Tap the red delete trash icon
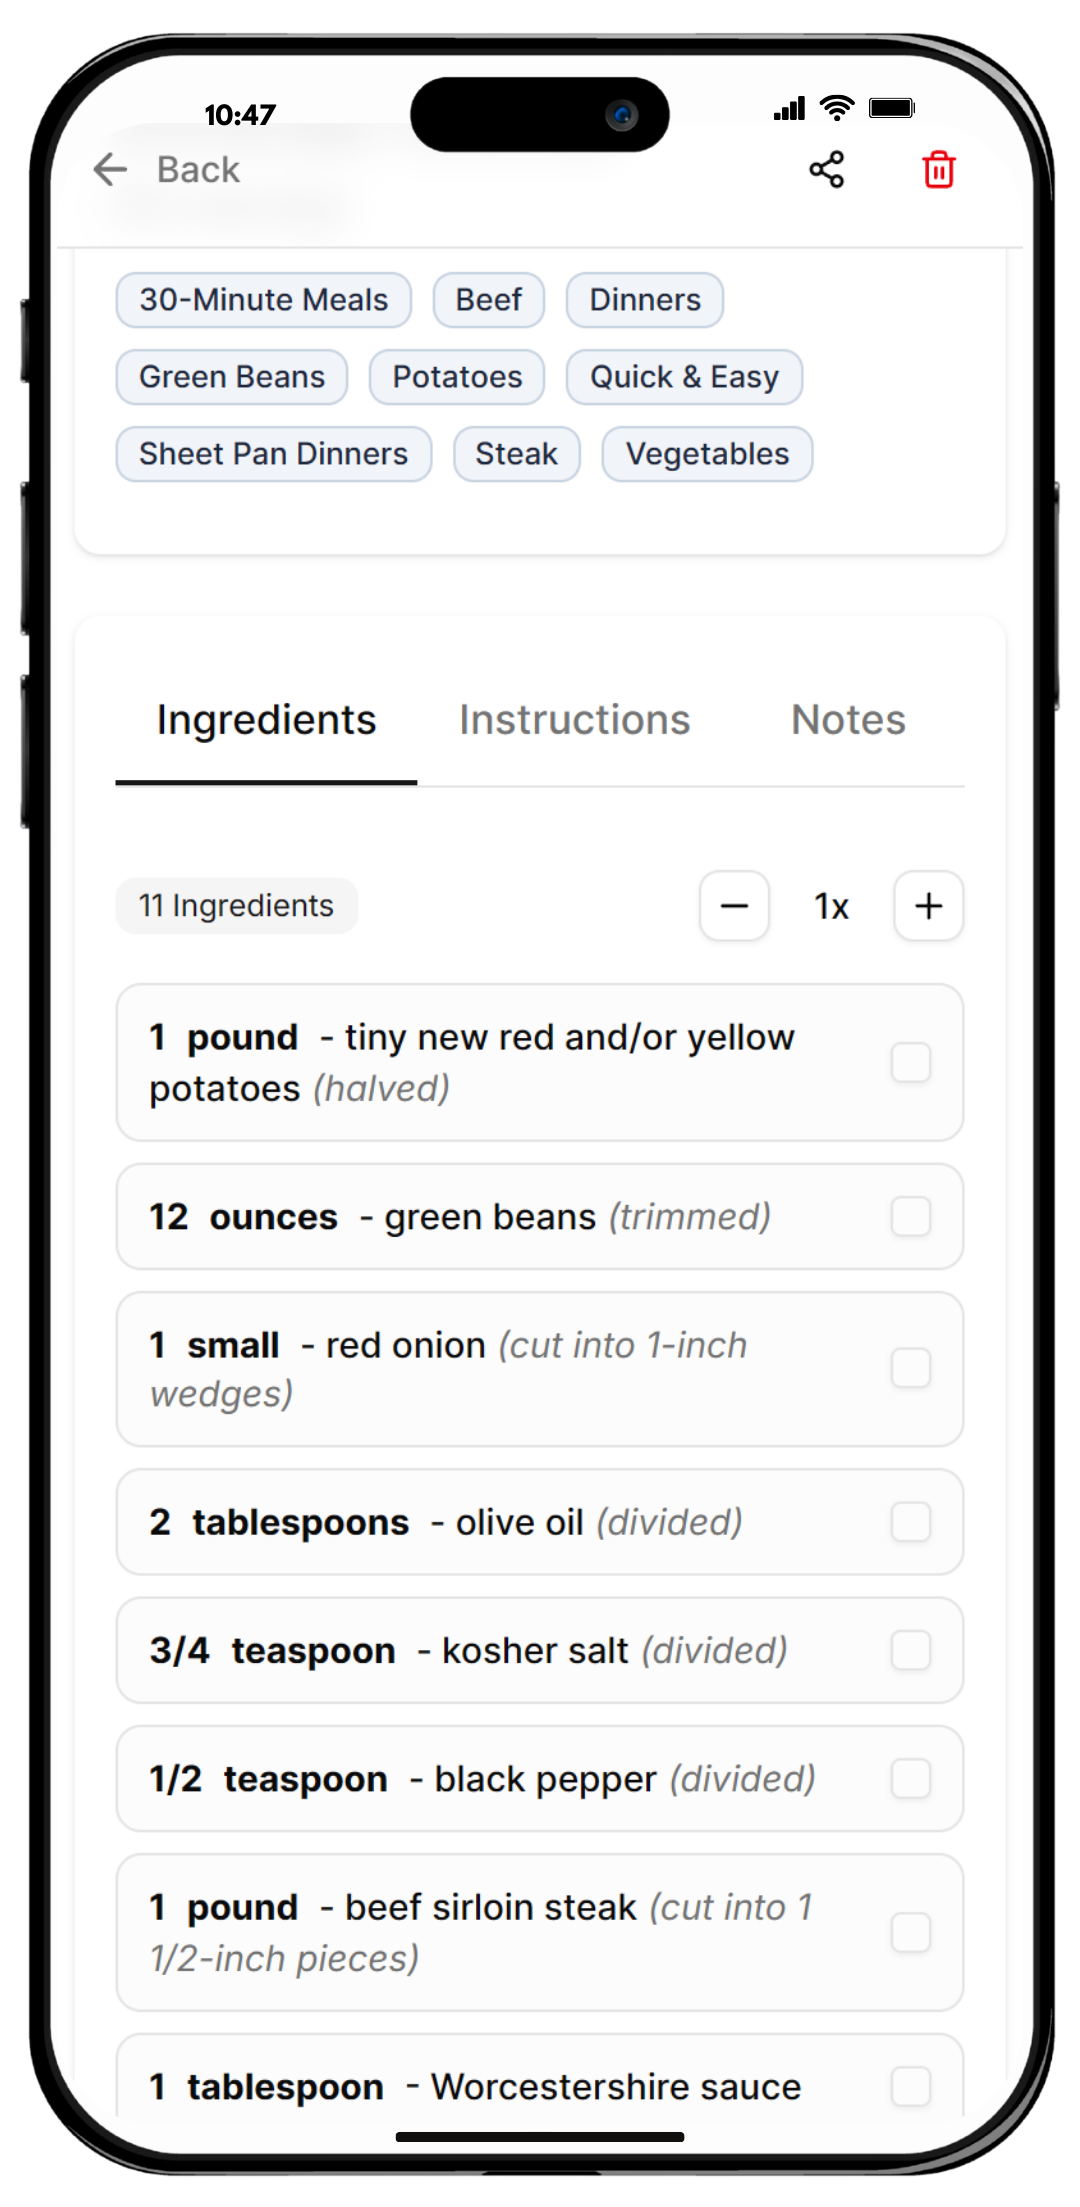Screen dimensions: 1080x2207 tap(939, 170)
